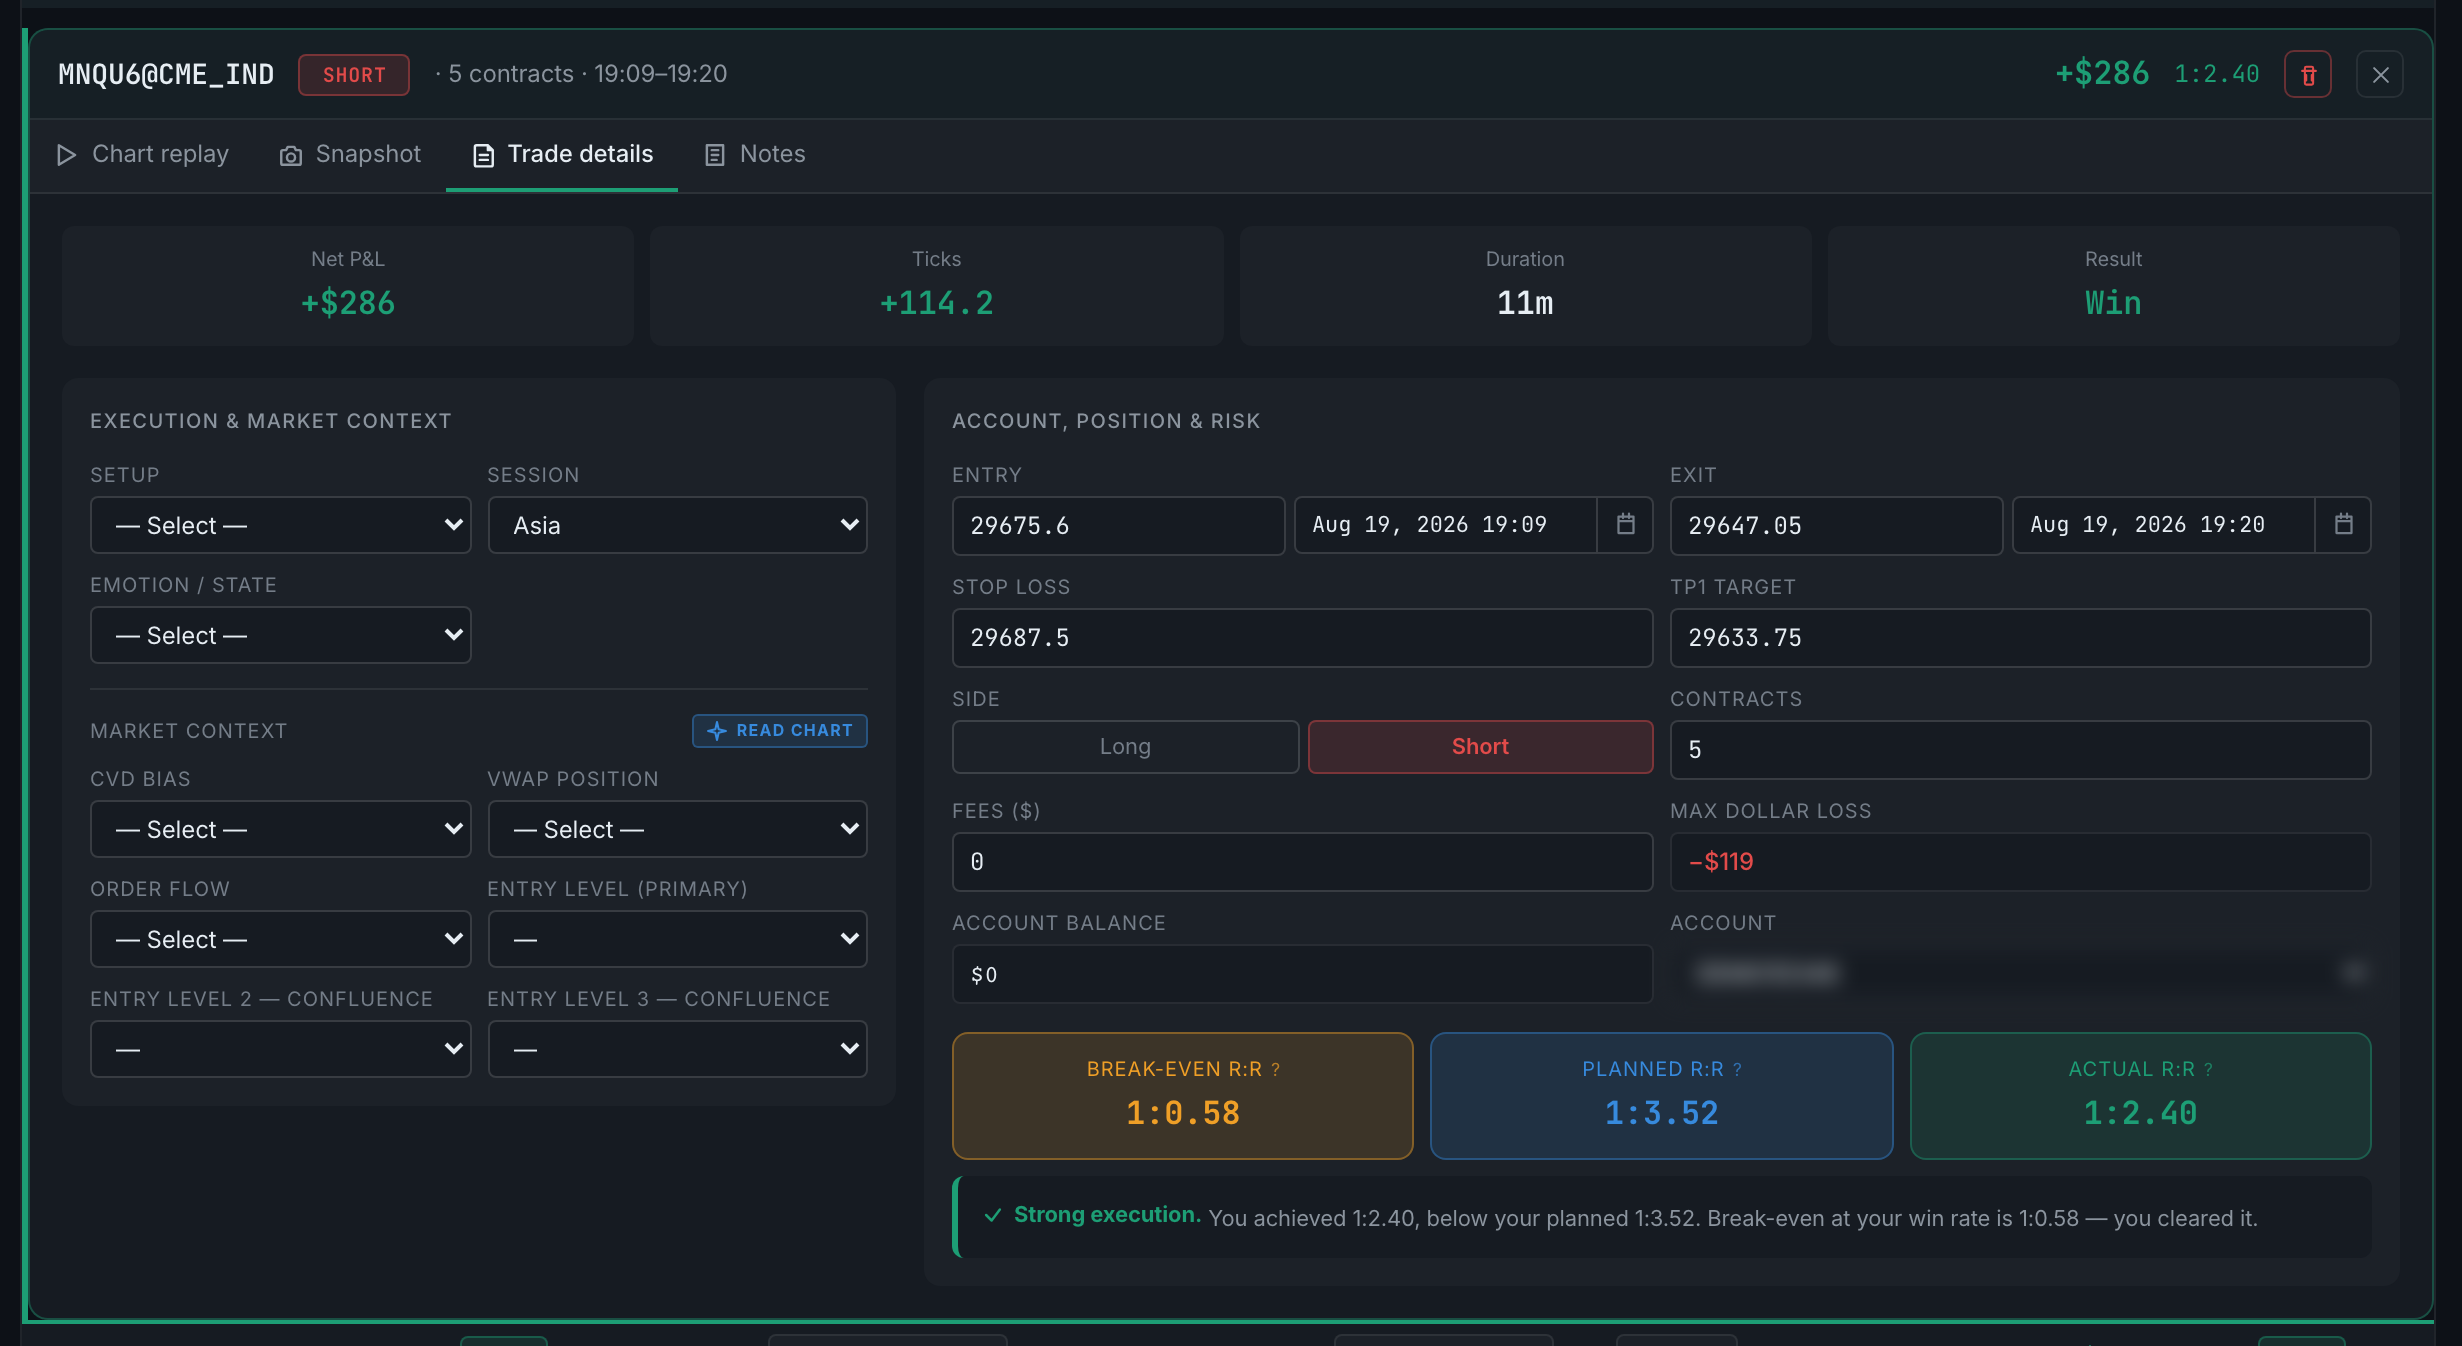Image resolution: width=2462 pixels, height=1346 pixels.
Task: Open the VWAP Position dropdown
Action: 677,829
